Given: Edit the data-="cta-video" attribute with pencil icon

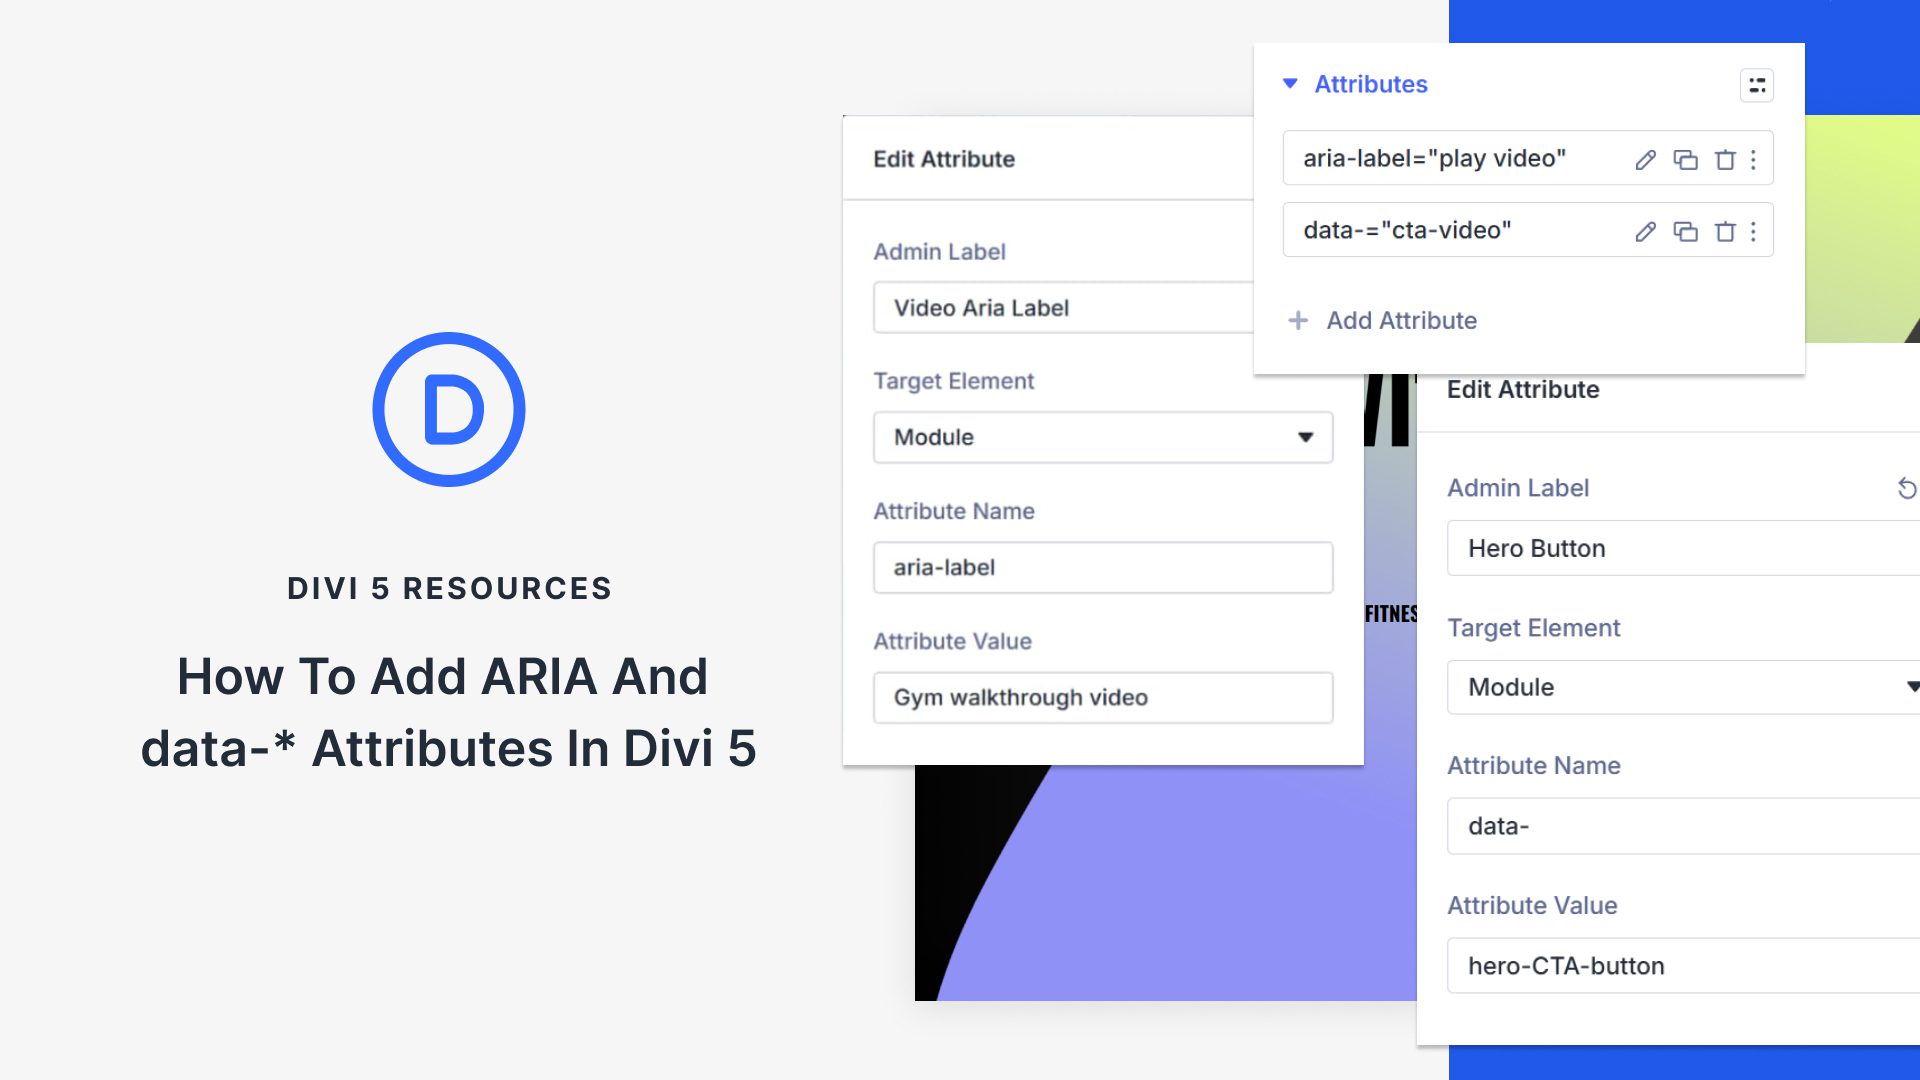Looking at the screenshot, I should pyautogui.click(x=1645, y=230).
